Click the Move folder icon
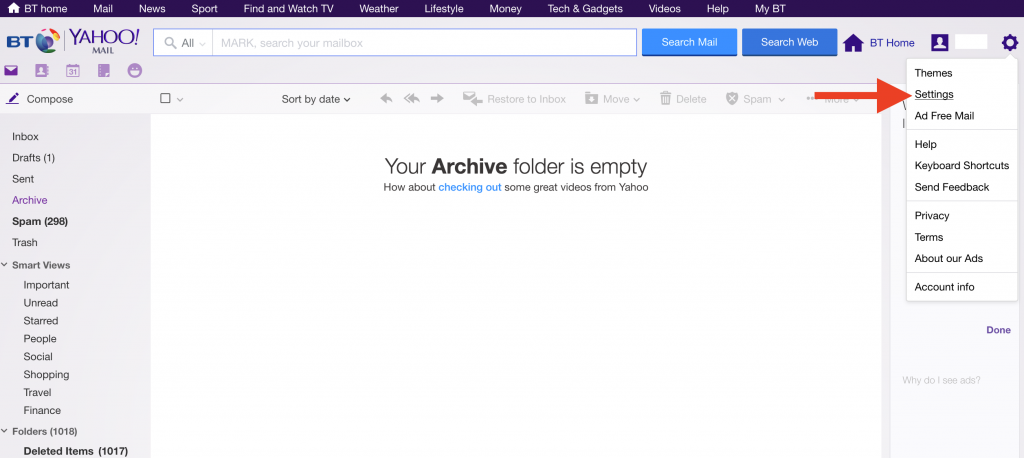This screenshot has width=1024, height=458. [591, 99]
